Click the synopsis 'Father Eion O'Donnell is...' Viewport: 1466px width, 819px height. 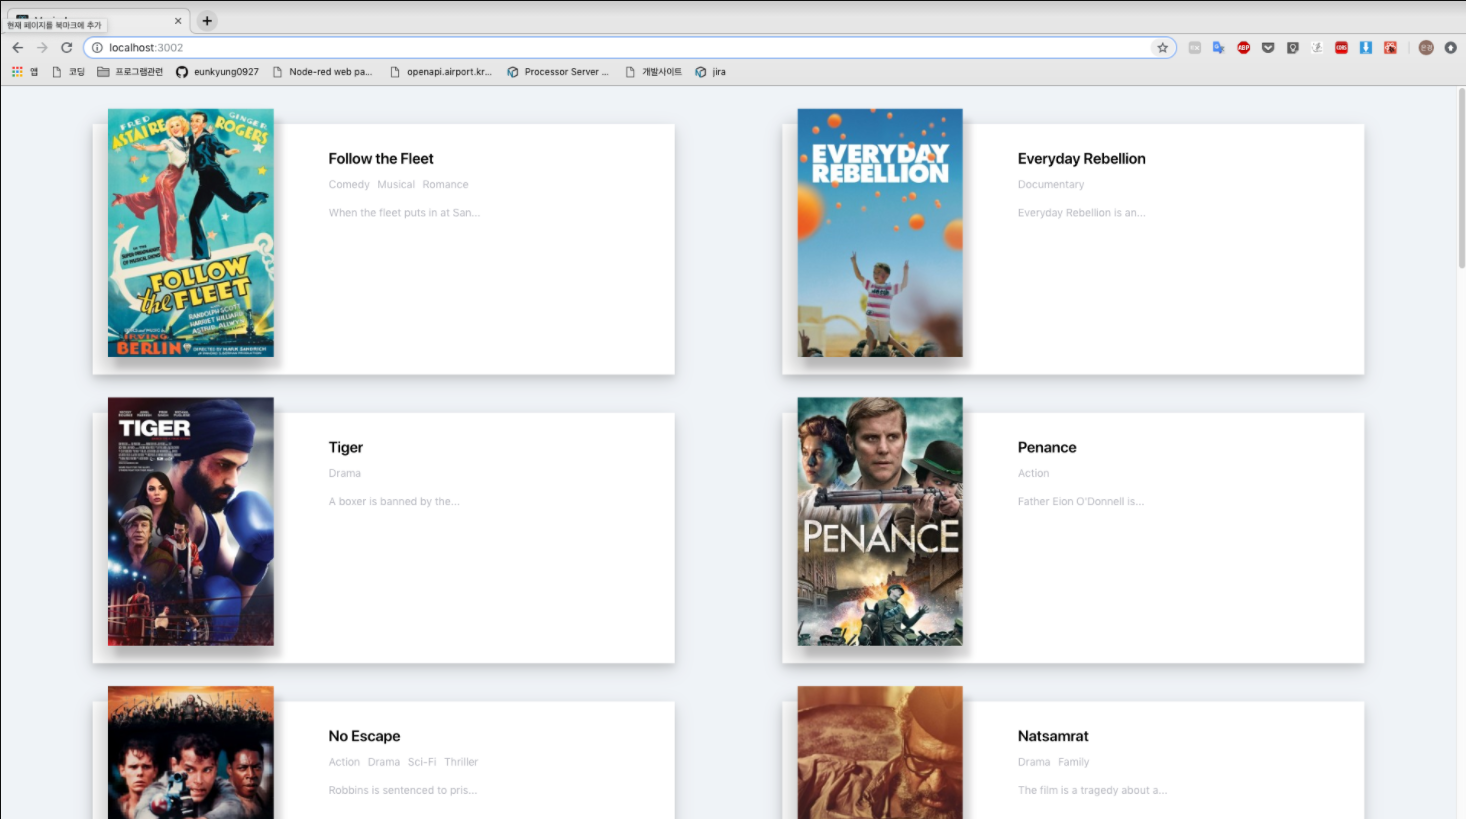[1081, 502]
